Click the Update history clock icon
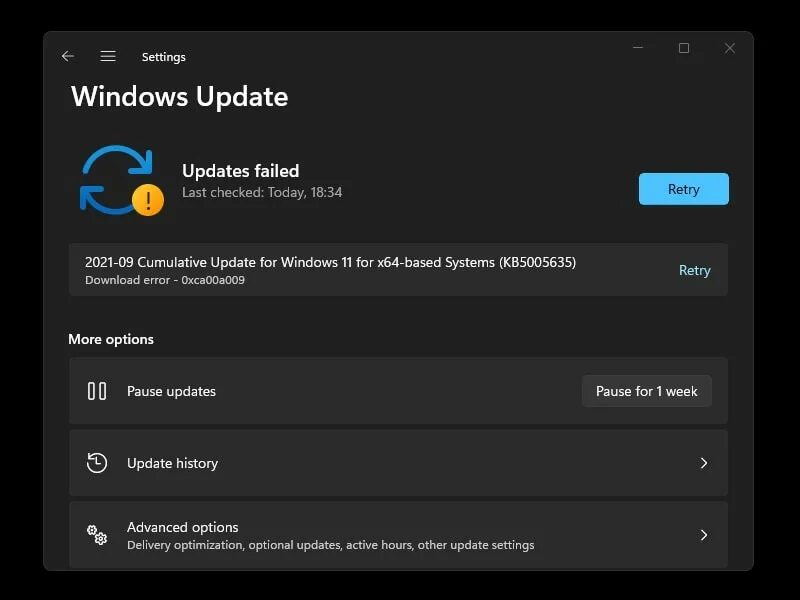 click(97, 463)
